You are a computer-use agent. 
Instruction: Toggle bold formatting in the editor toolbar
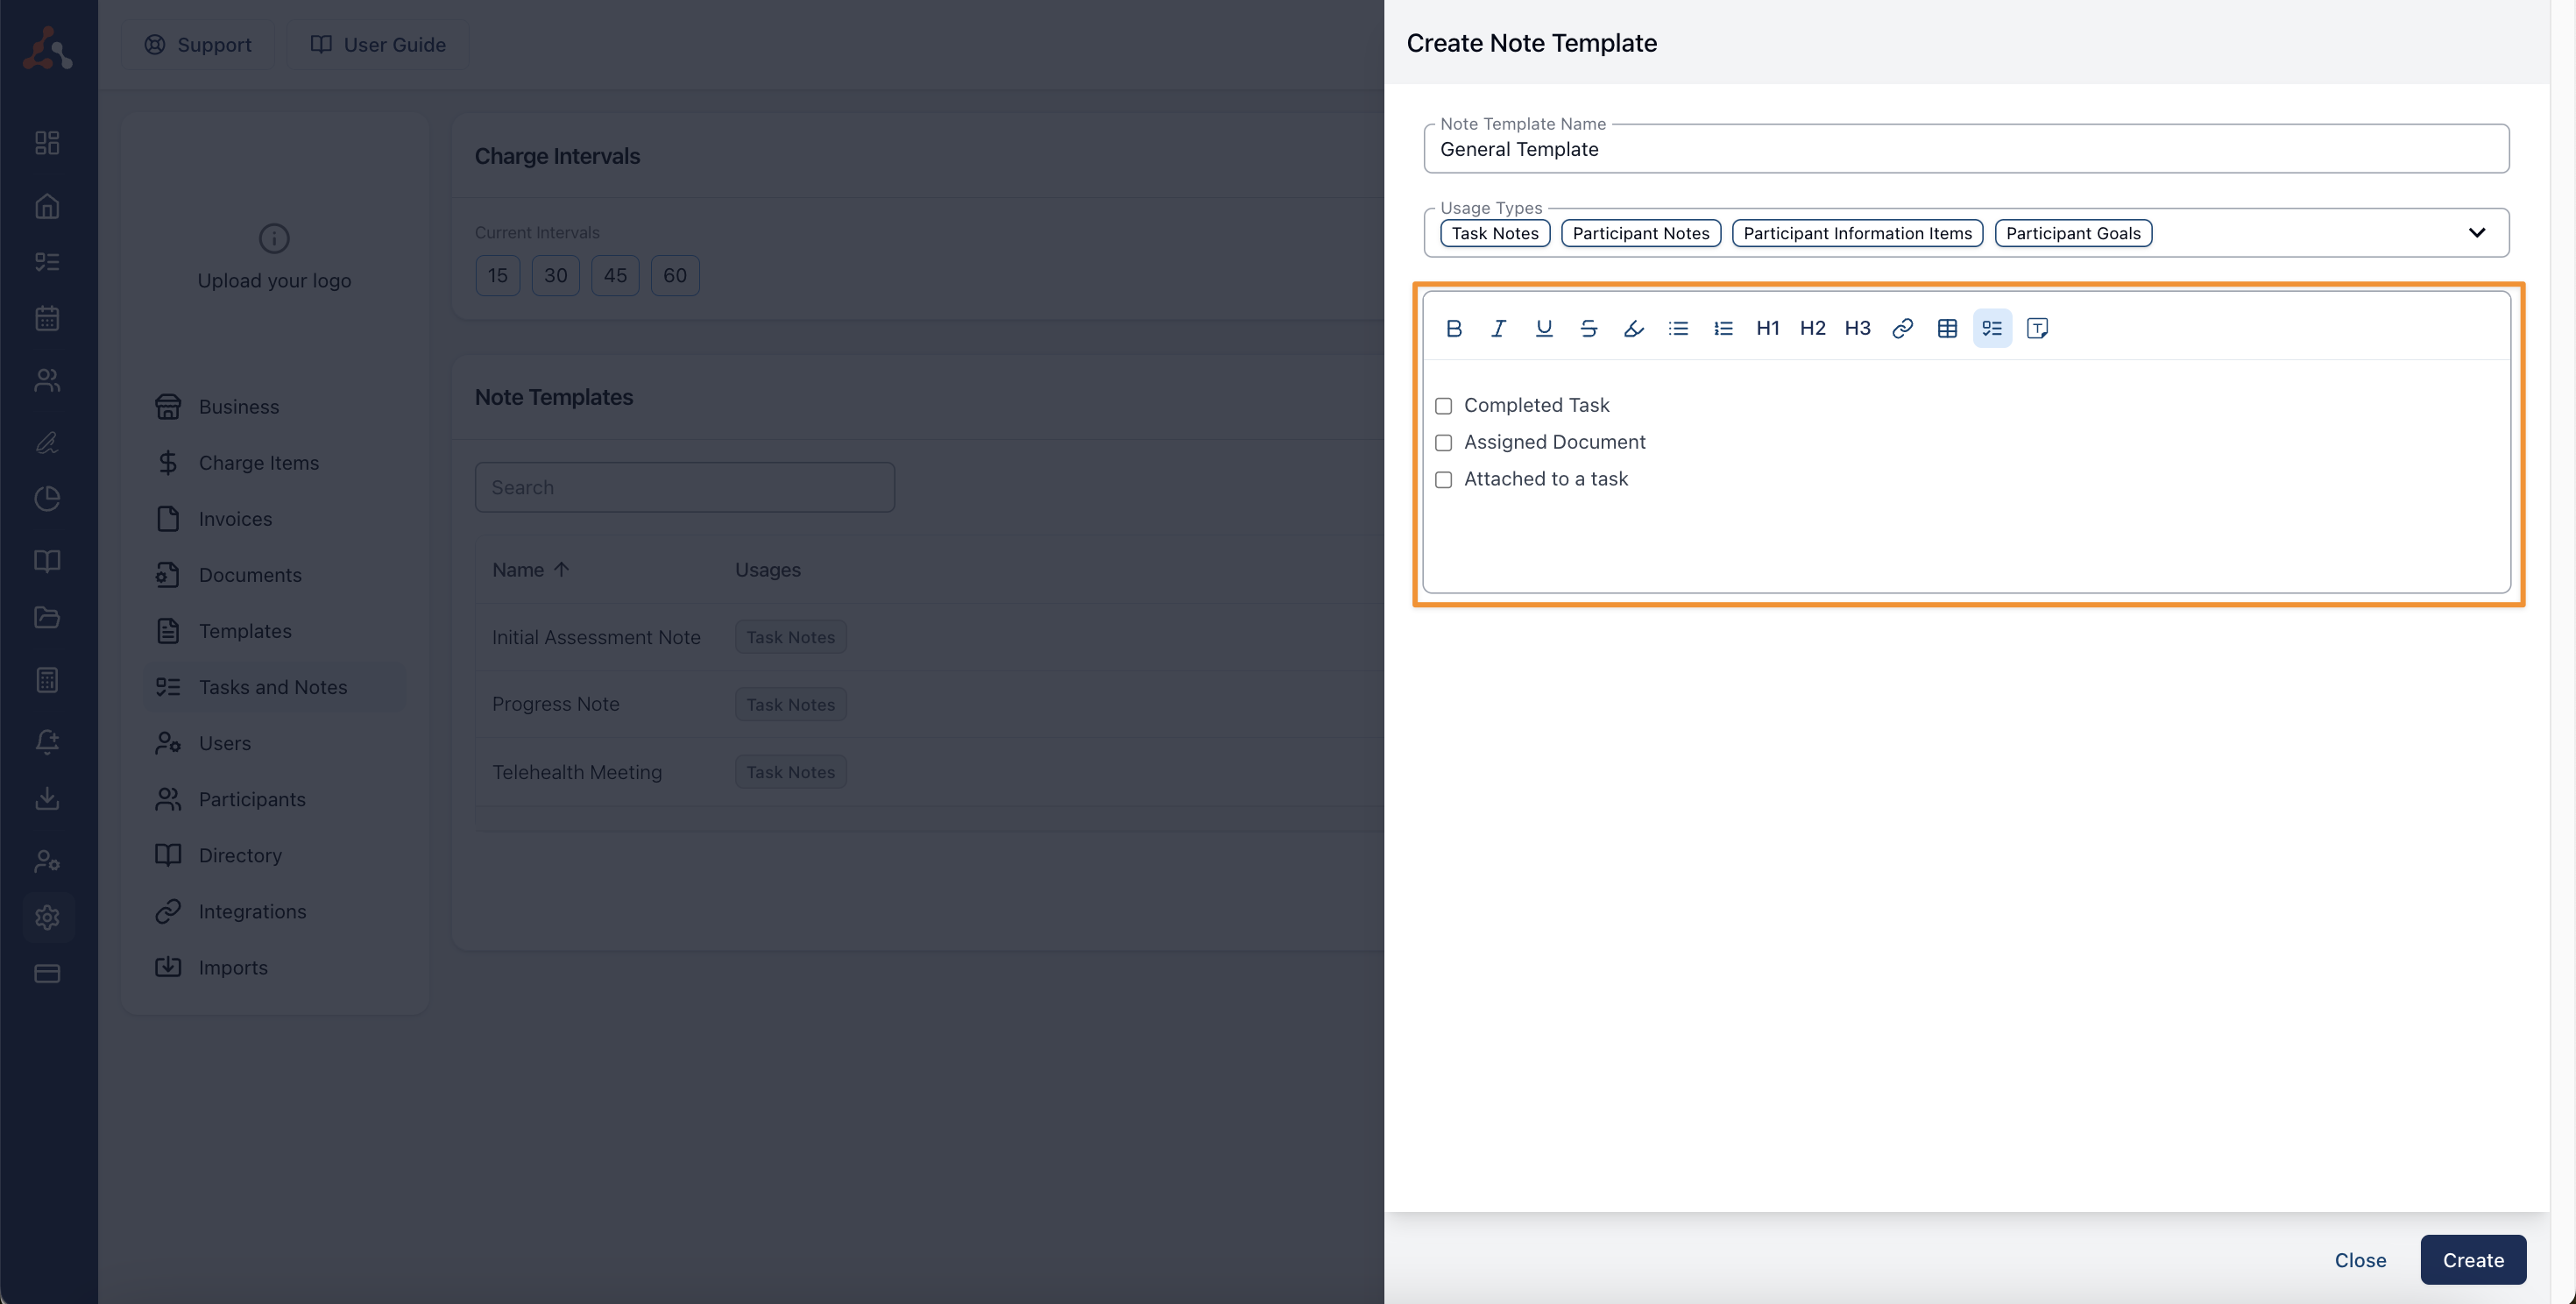pos(1454,328)
